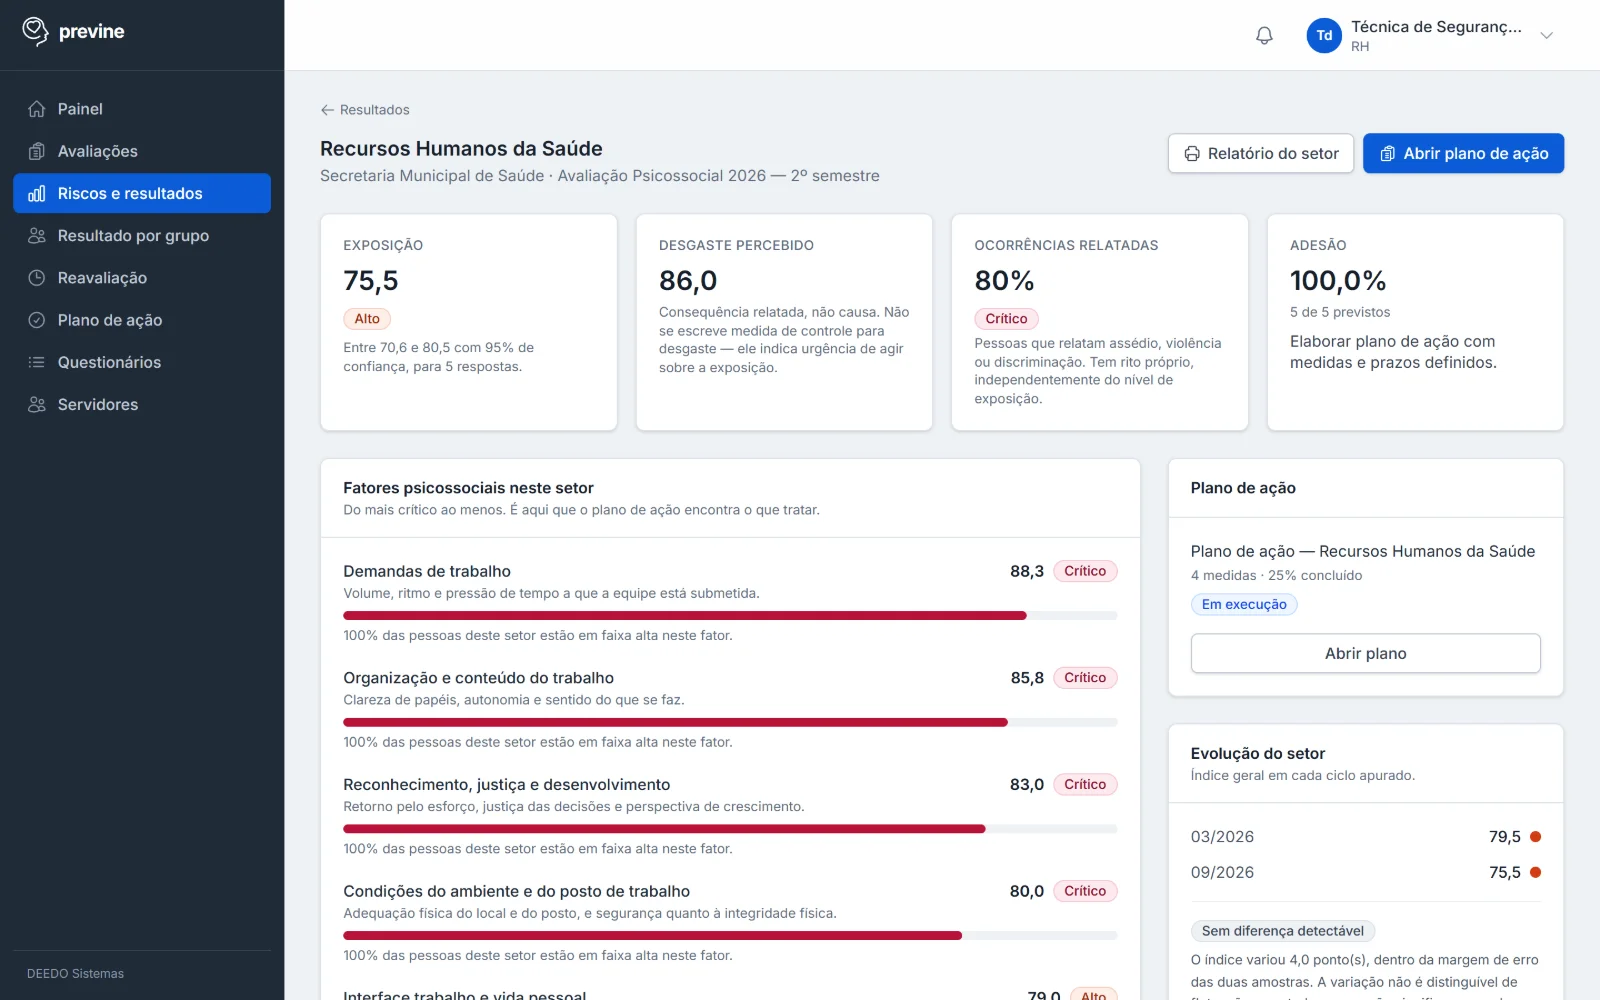1600x1000 pixels.
Task: Click Abrir plano de ação button
Action: click(1463, 154)
